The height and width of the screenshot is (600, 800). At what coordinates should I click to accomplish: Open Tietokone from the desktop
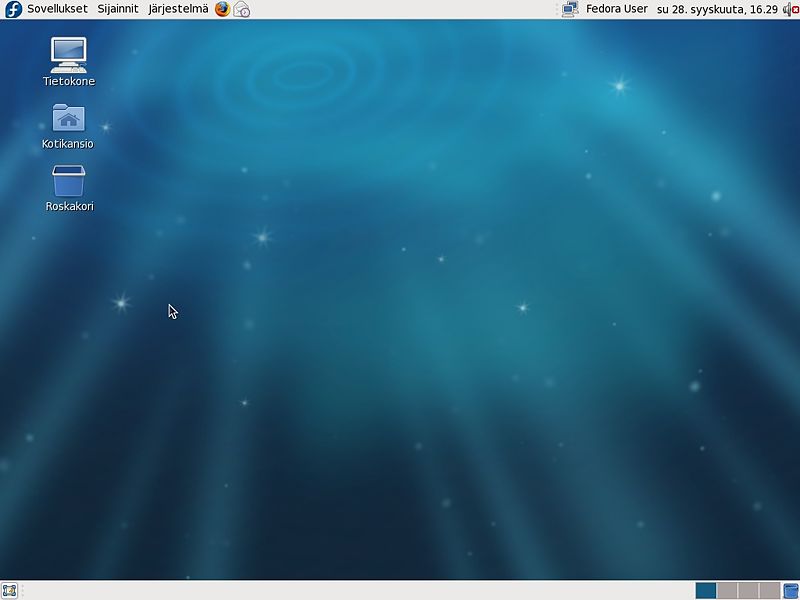pos(70,55)
